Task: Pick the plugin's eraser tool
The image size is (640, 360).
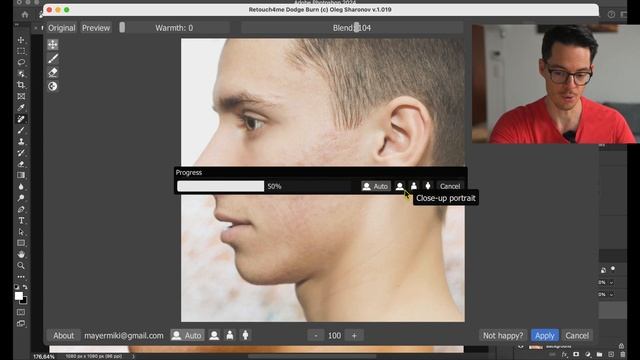Action: point(53,72)
